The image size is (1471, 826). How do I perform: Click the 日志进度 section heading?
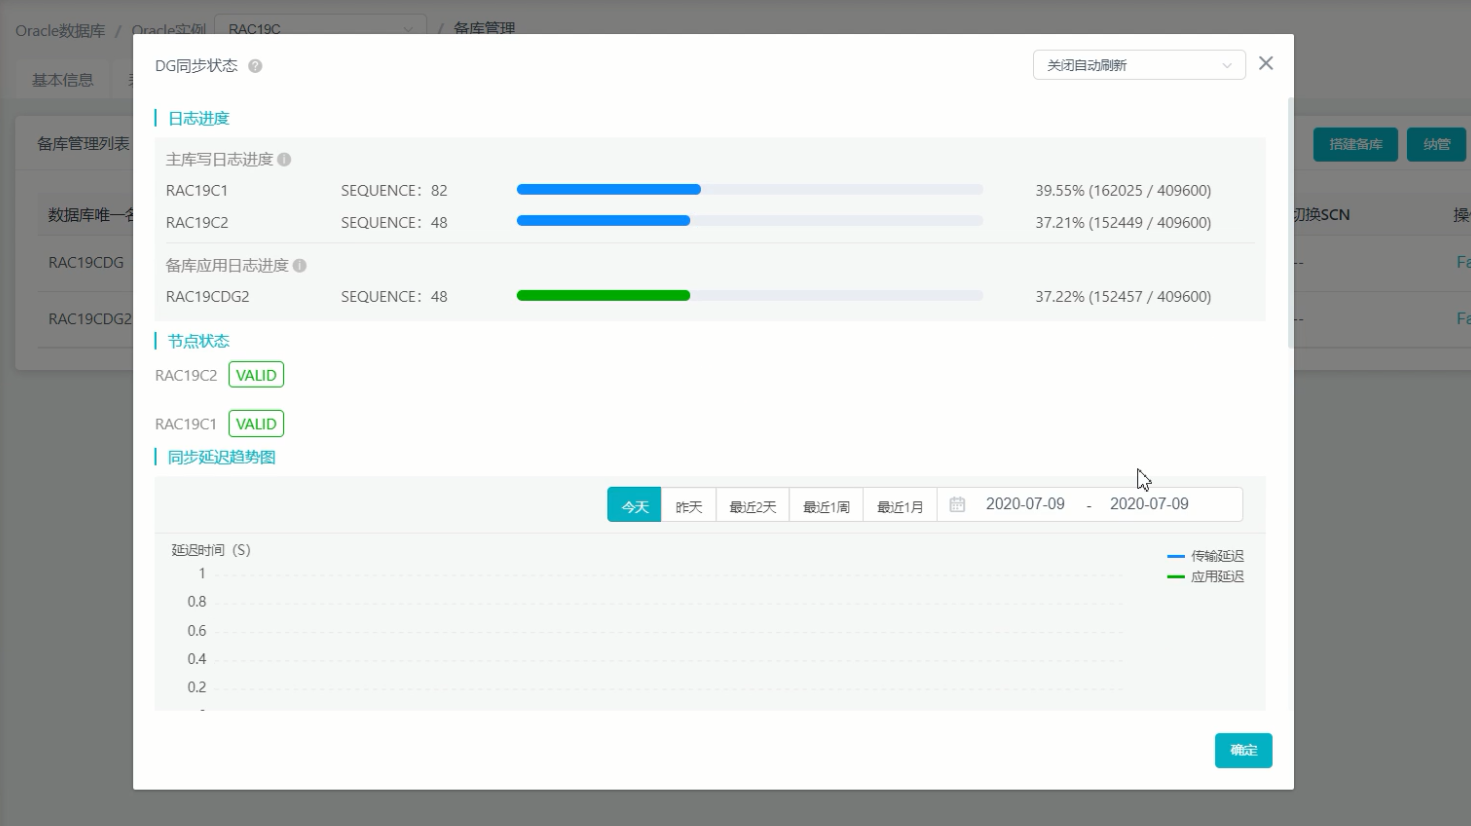[199, 118]
